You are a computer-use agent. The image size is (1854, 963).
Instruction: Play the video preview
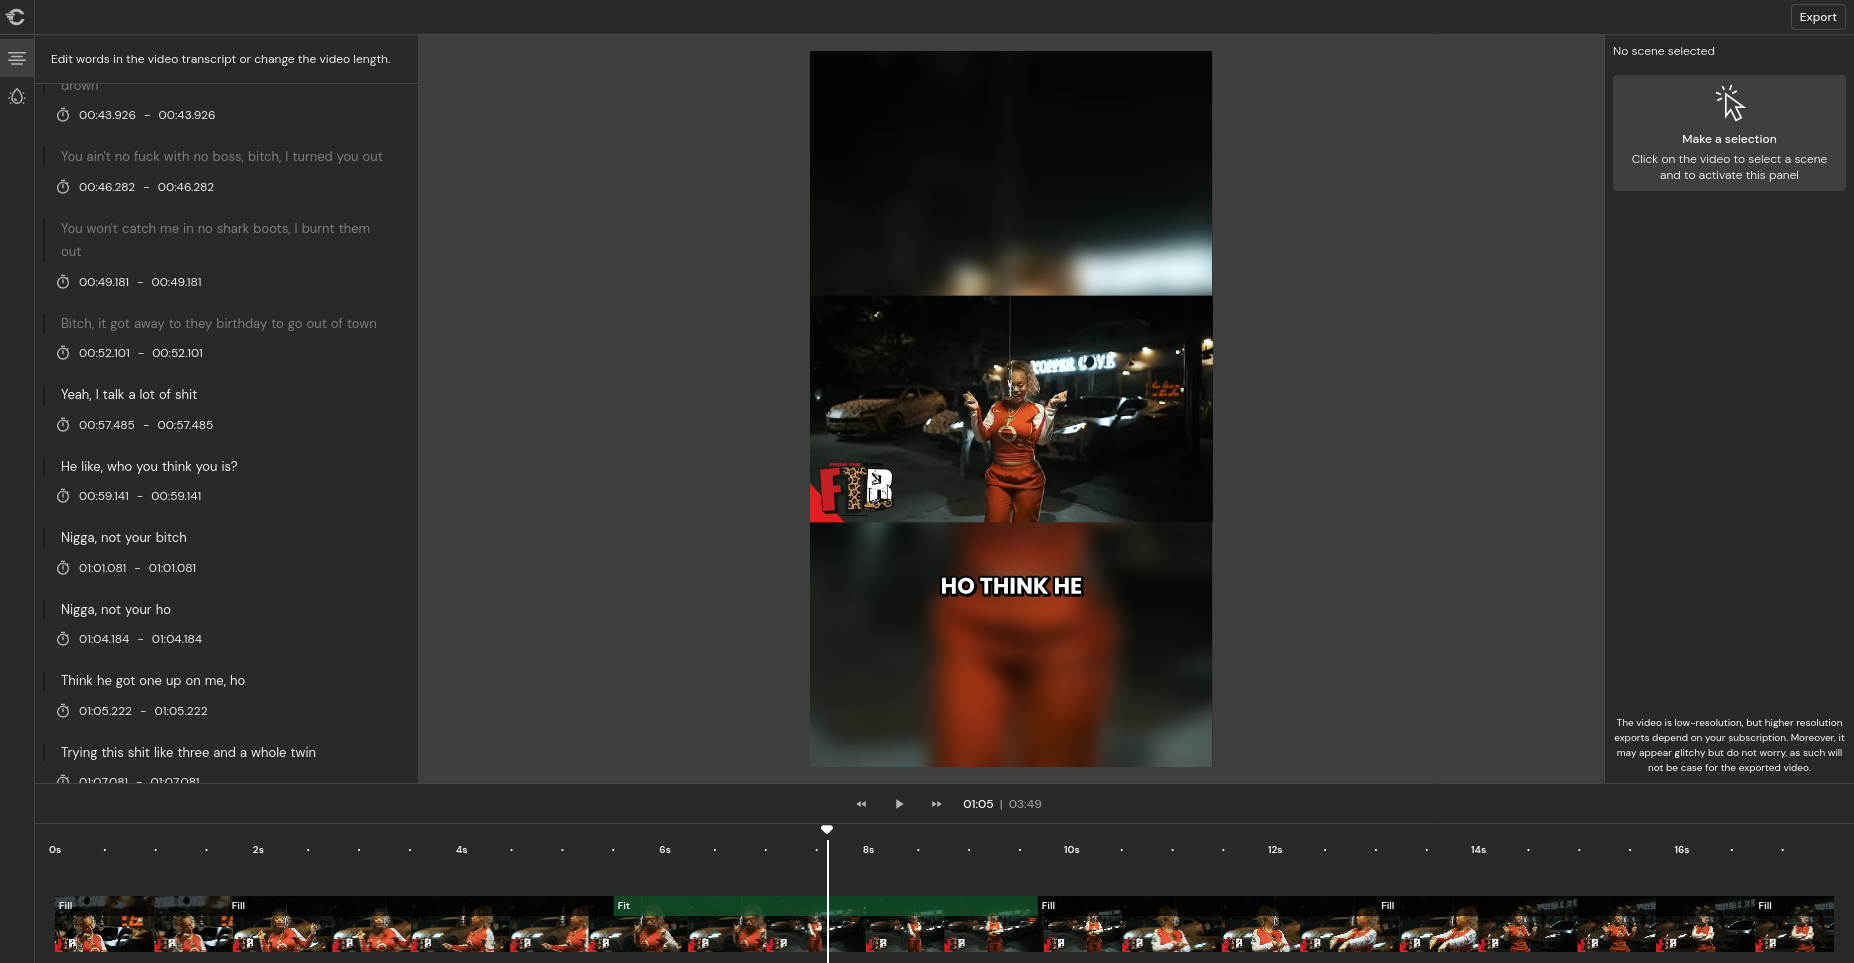[899, 804]
